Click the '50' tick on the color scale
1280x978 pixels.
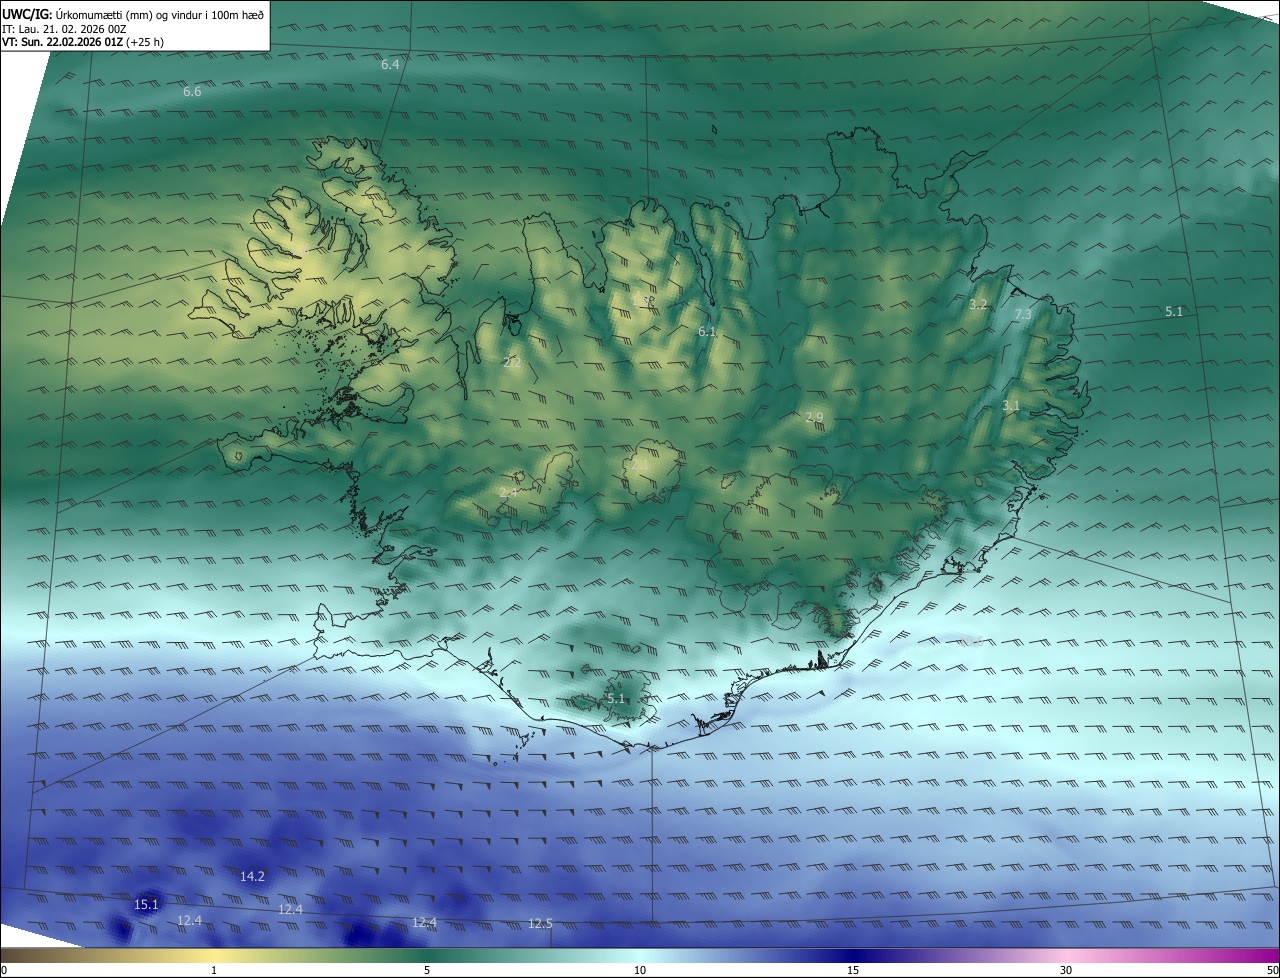(x=1272, y=970)
